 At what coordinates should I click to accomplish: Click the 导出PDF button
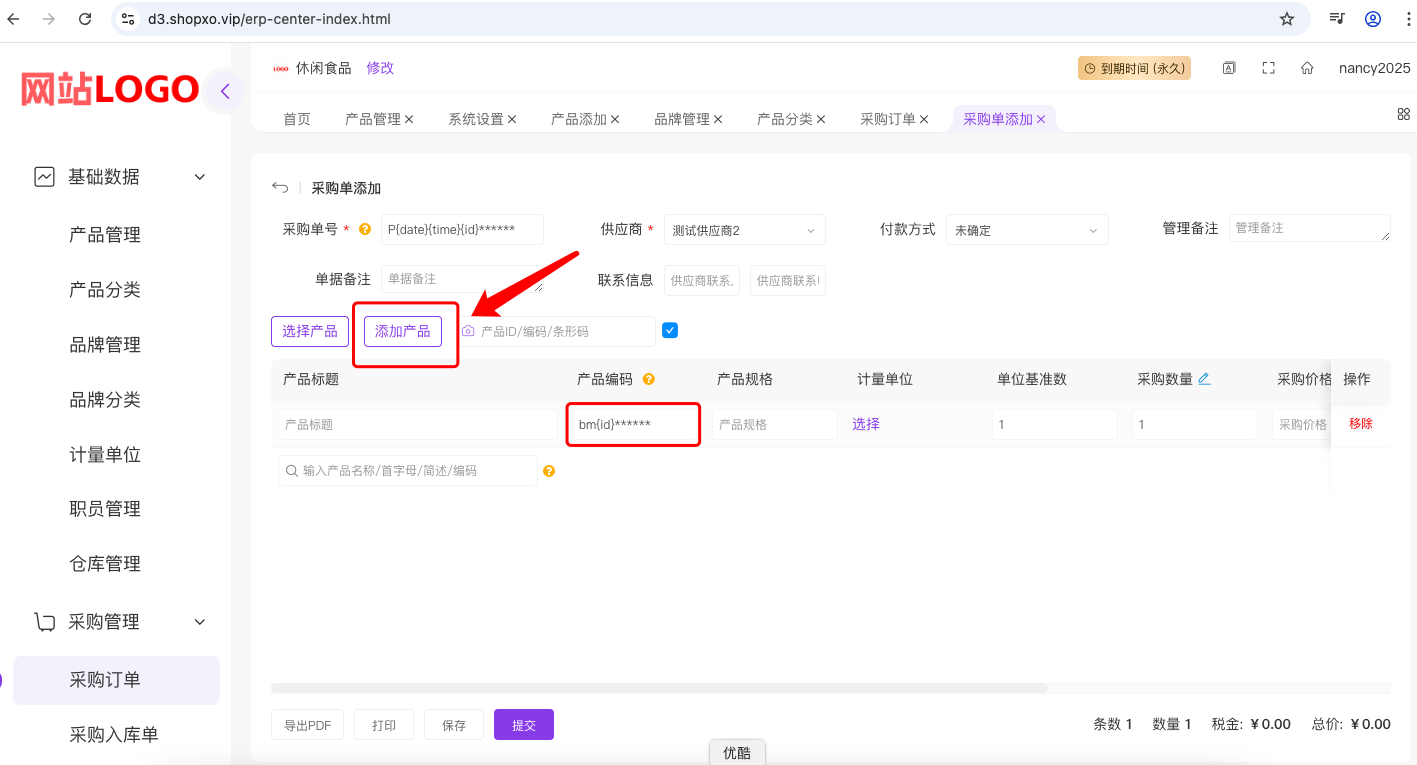tap(308, 725)
